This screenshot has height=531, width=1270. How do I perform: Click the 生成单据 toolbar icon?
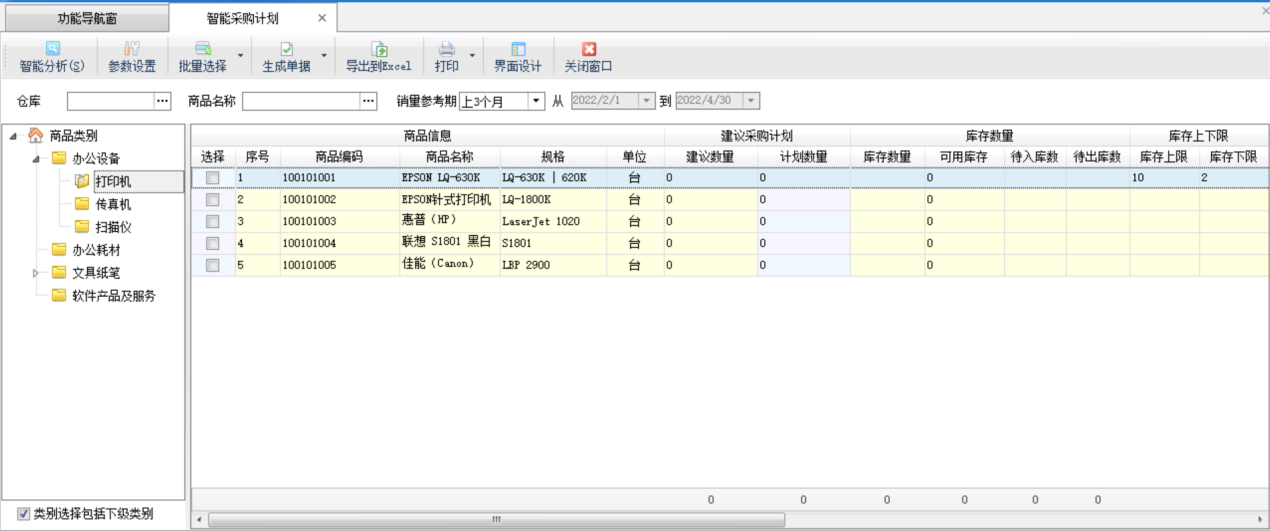click(286, 49)
